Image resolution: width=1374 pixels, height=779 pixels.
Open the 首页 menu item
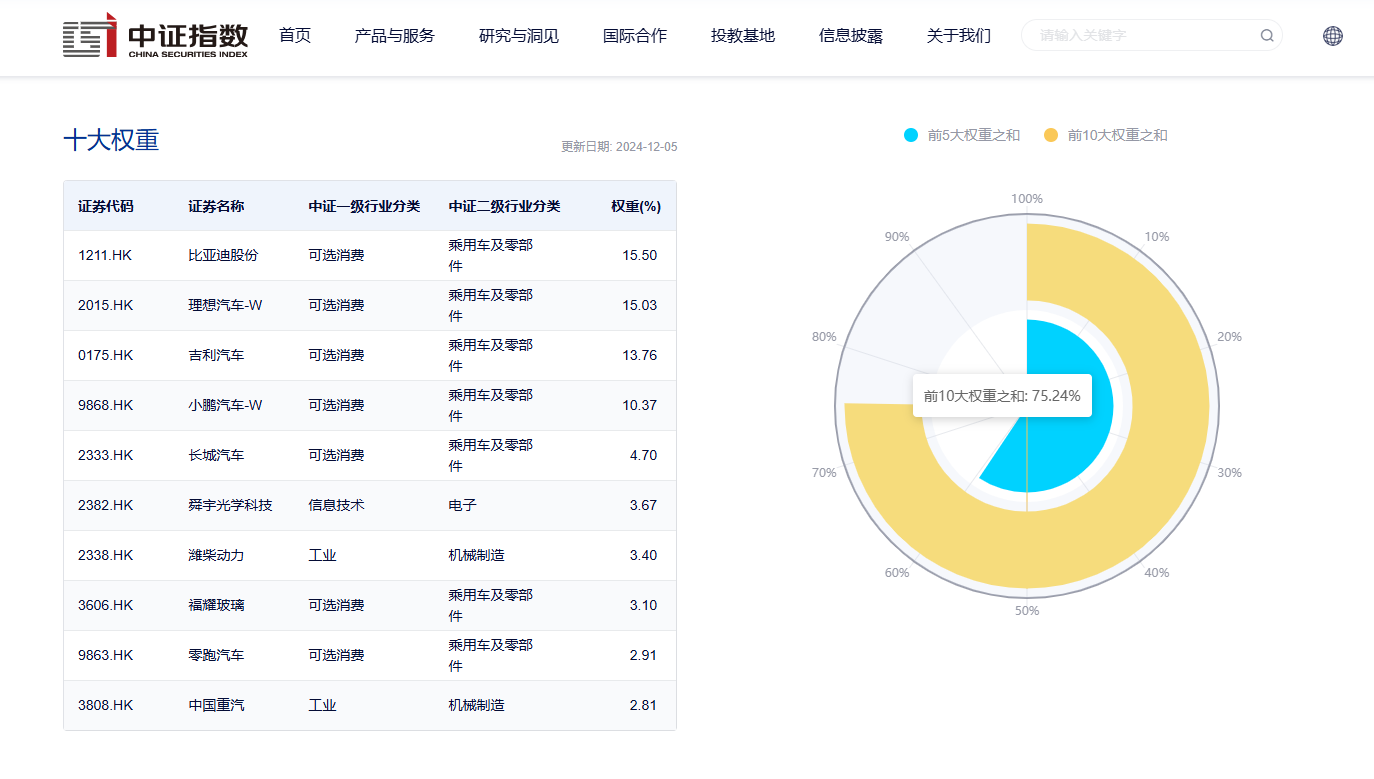(x=295, y=36)
